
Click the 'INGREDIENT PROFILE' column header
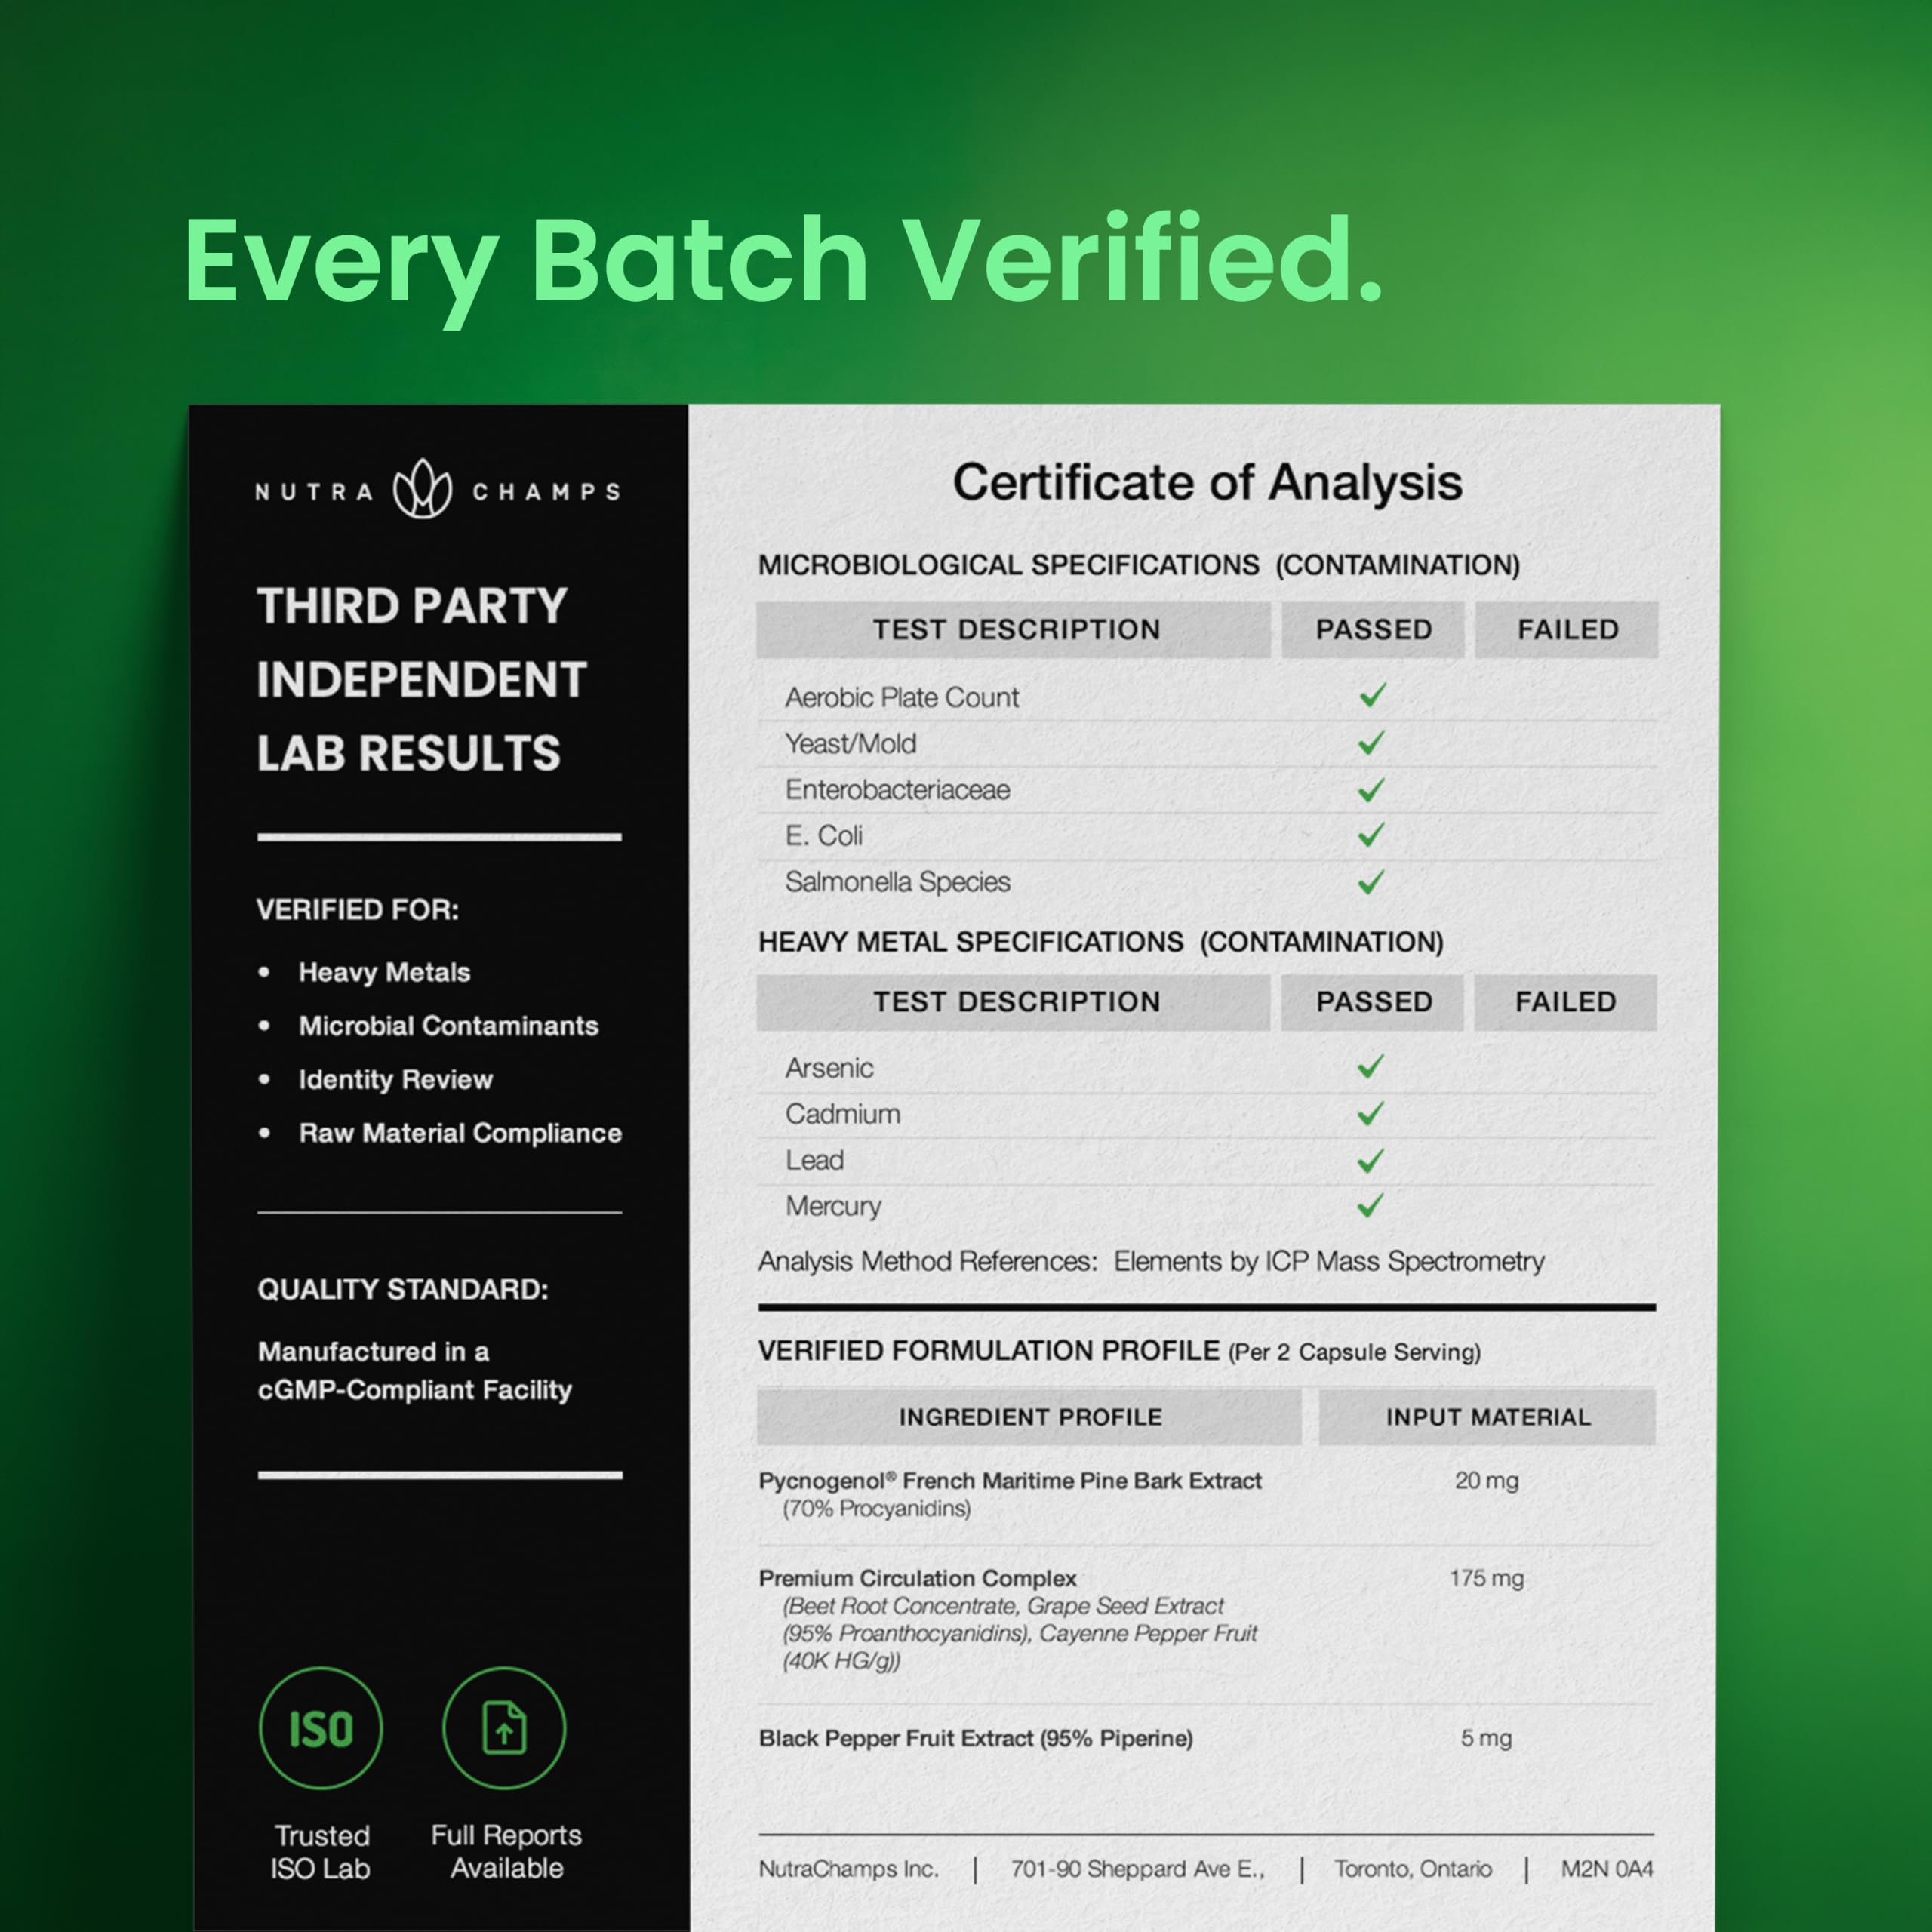[1029, 1416]
